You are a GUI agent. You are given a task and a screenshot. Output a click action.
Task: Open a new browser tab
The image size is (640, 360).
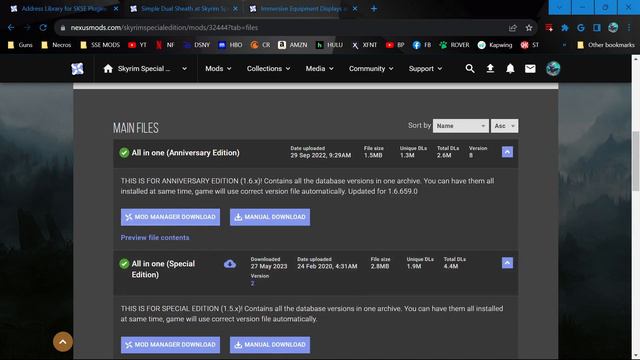(374, 9)
